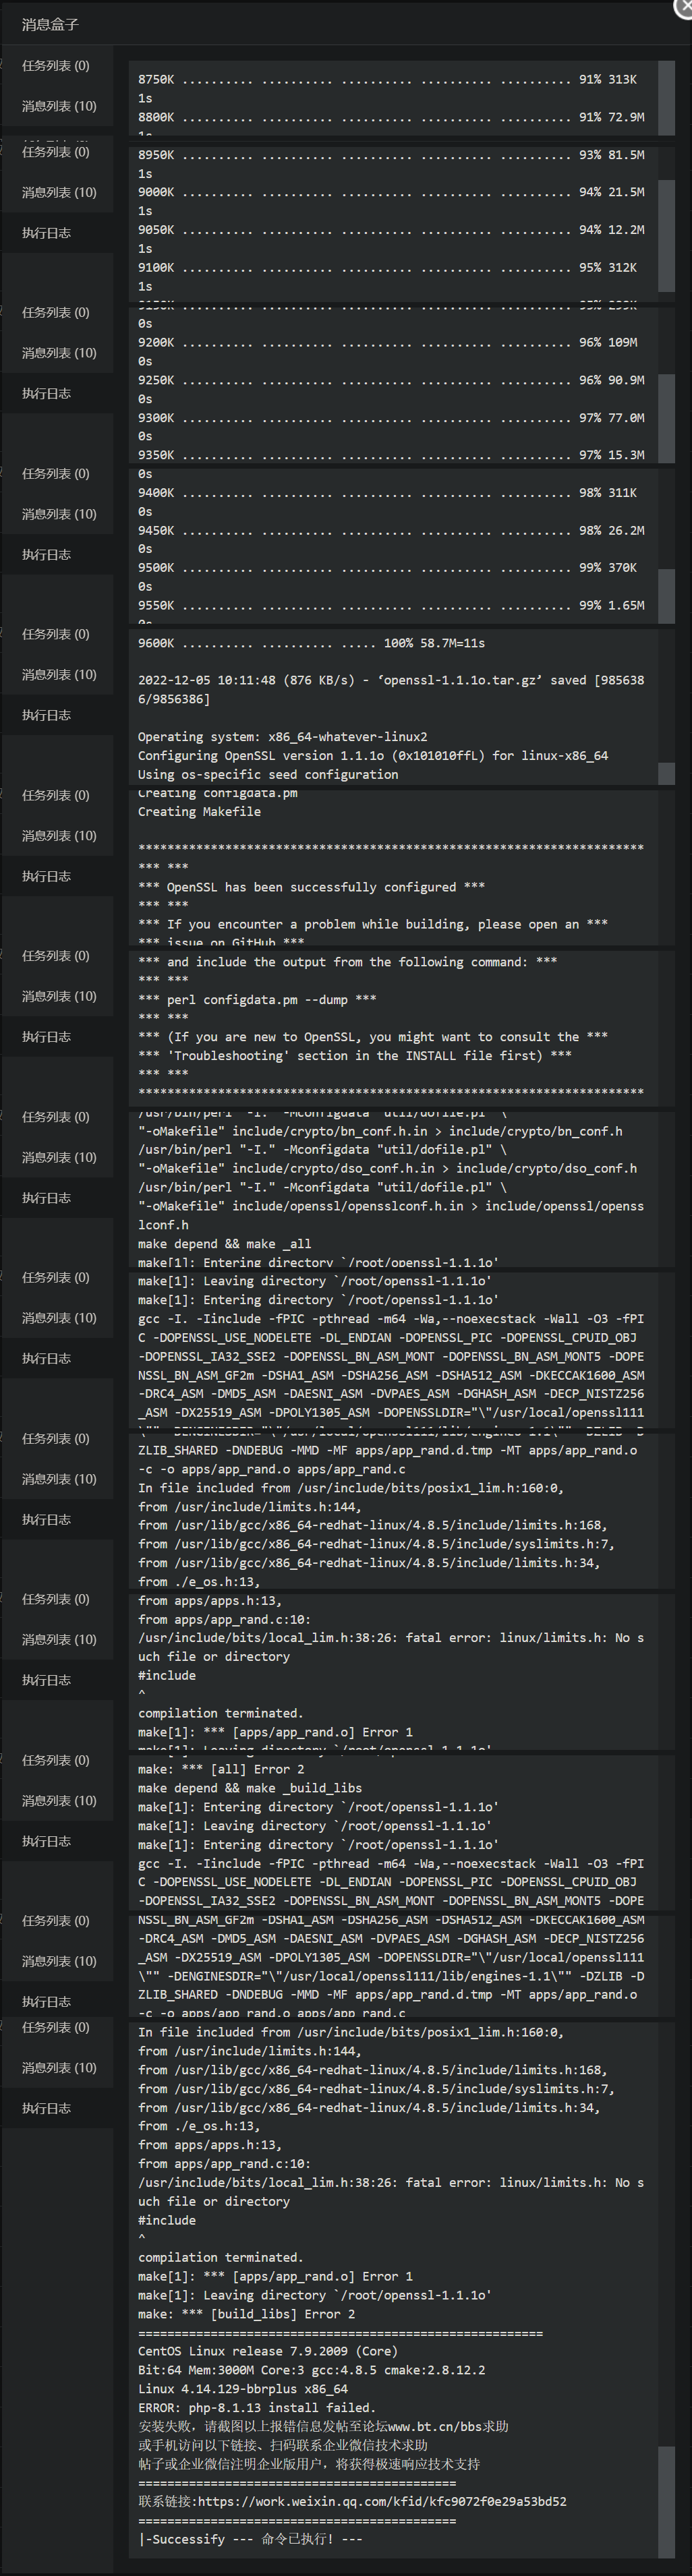Open 任务列表 (0) tab directly under 消息盒子 title
692x2576 pixels.
[x=57, y=66]
